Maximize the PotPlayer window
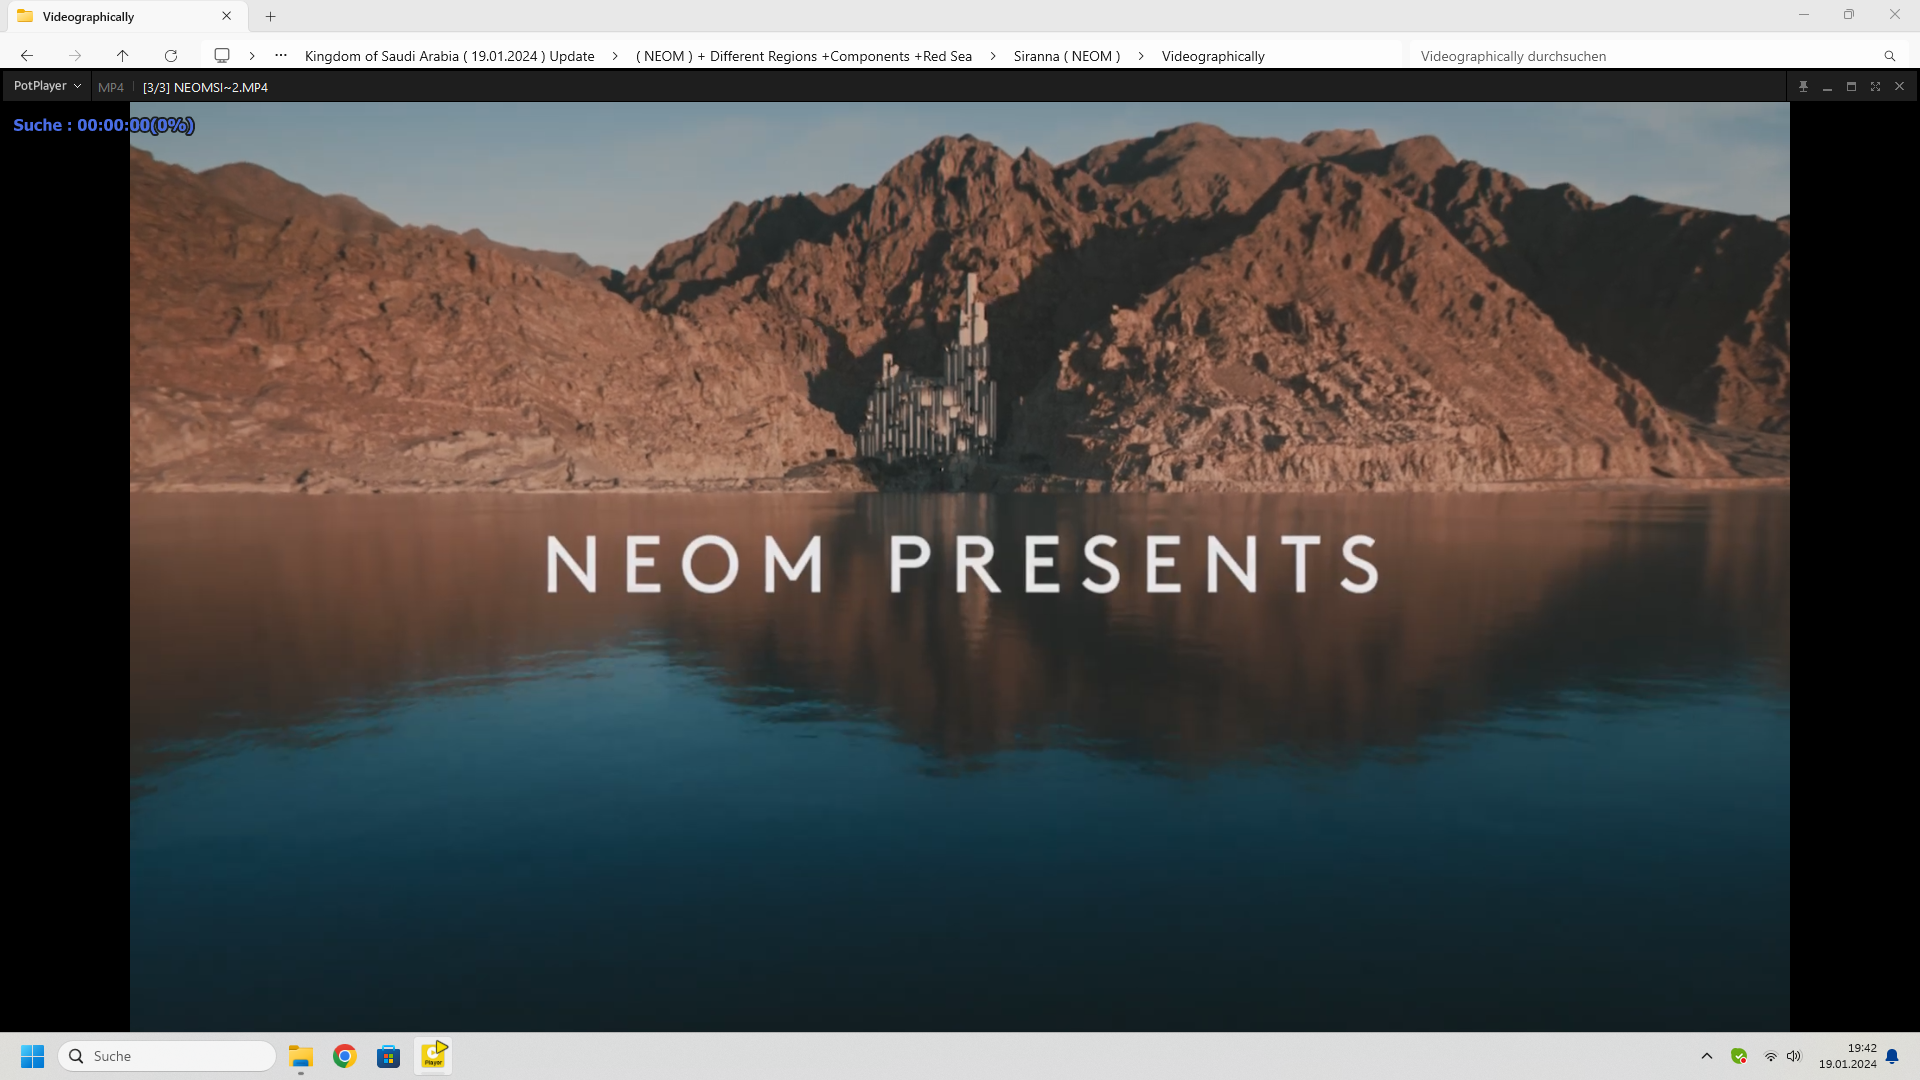 pyautogui.click(x=1851, y=87)
